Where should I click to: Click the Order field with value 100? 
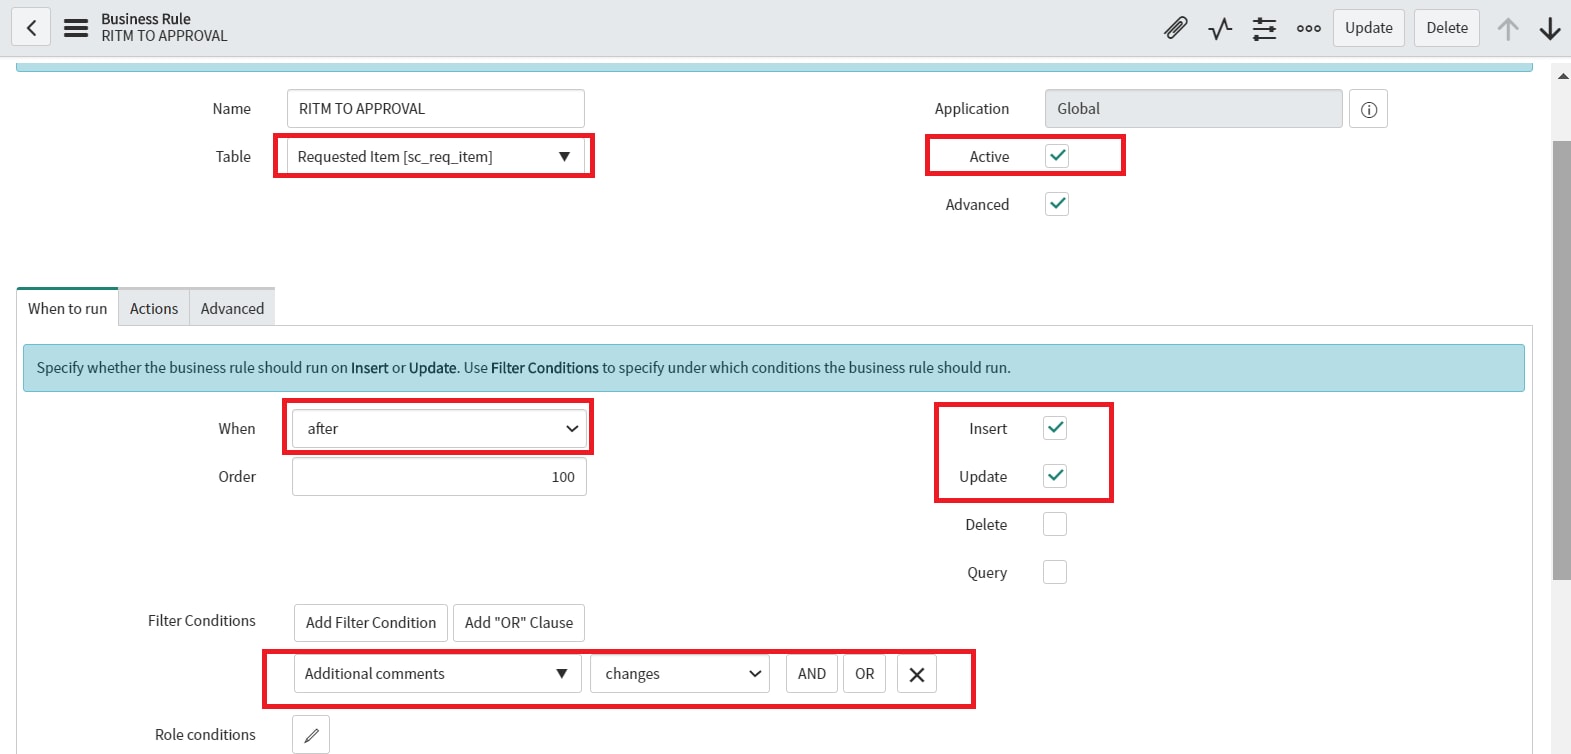click(x=439, y=477)
